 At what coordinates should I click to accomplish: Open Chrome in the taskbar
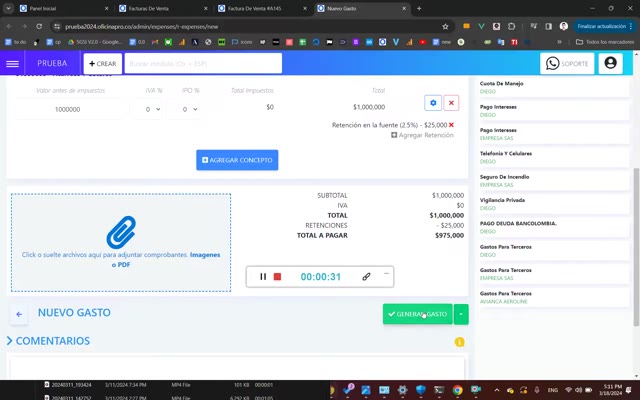point(457,390)
